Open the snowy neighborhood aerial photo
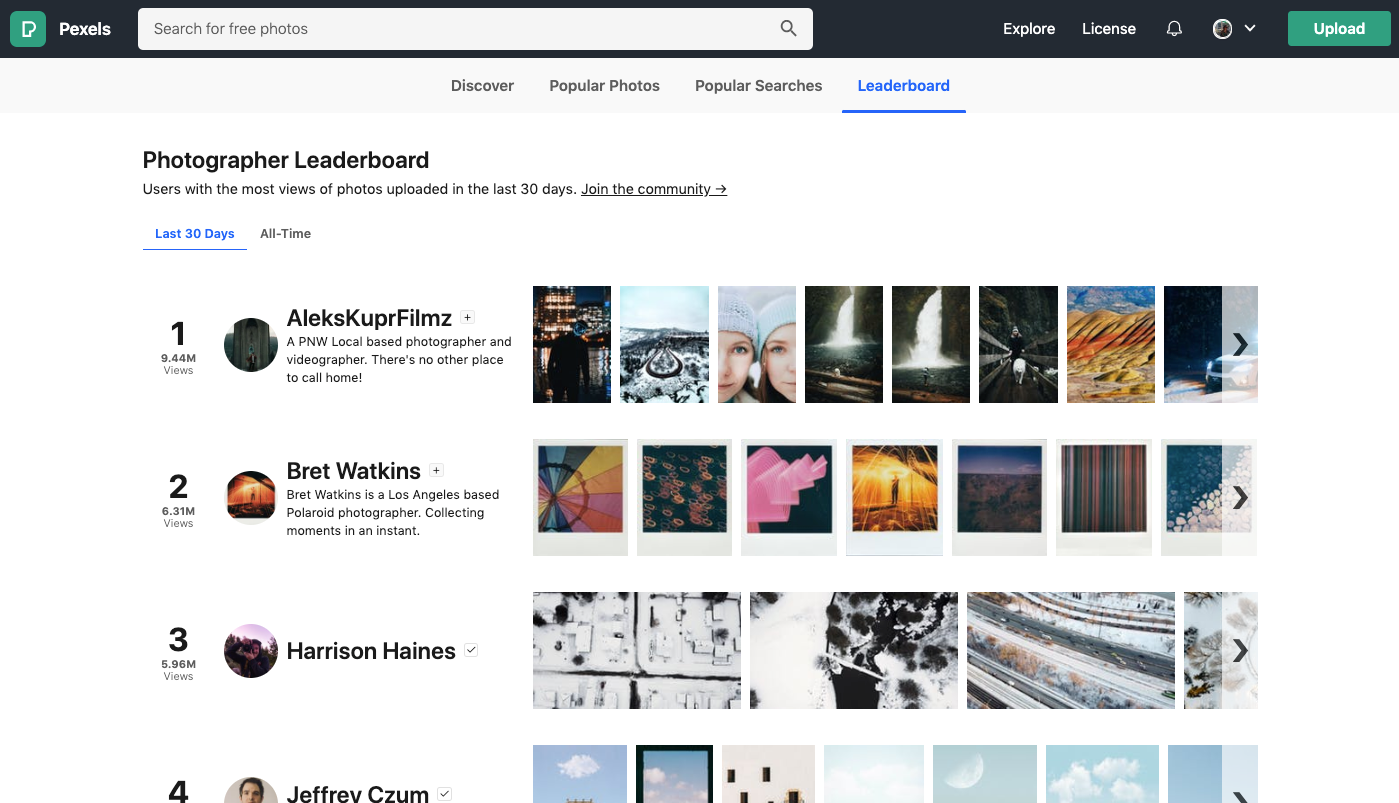Screen dimensions: 1399x803 coord(637,650)
